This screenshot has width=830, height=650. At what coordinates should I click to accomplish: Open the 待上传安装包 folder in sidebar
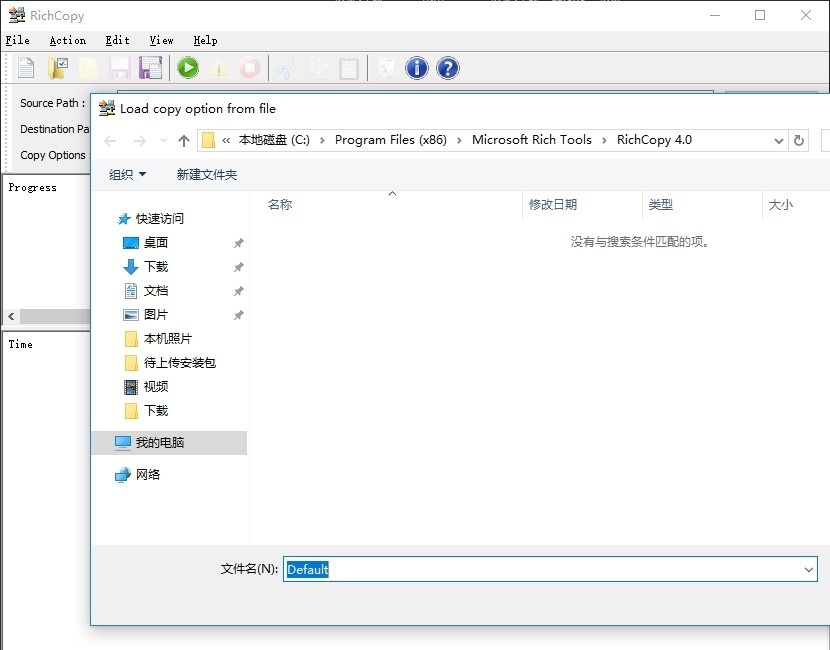[179, 363]
